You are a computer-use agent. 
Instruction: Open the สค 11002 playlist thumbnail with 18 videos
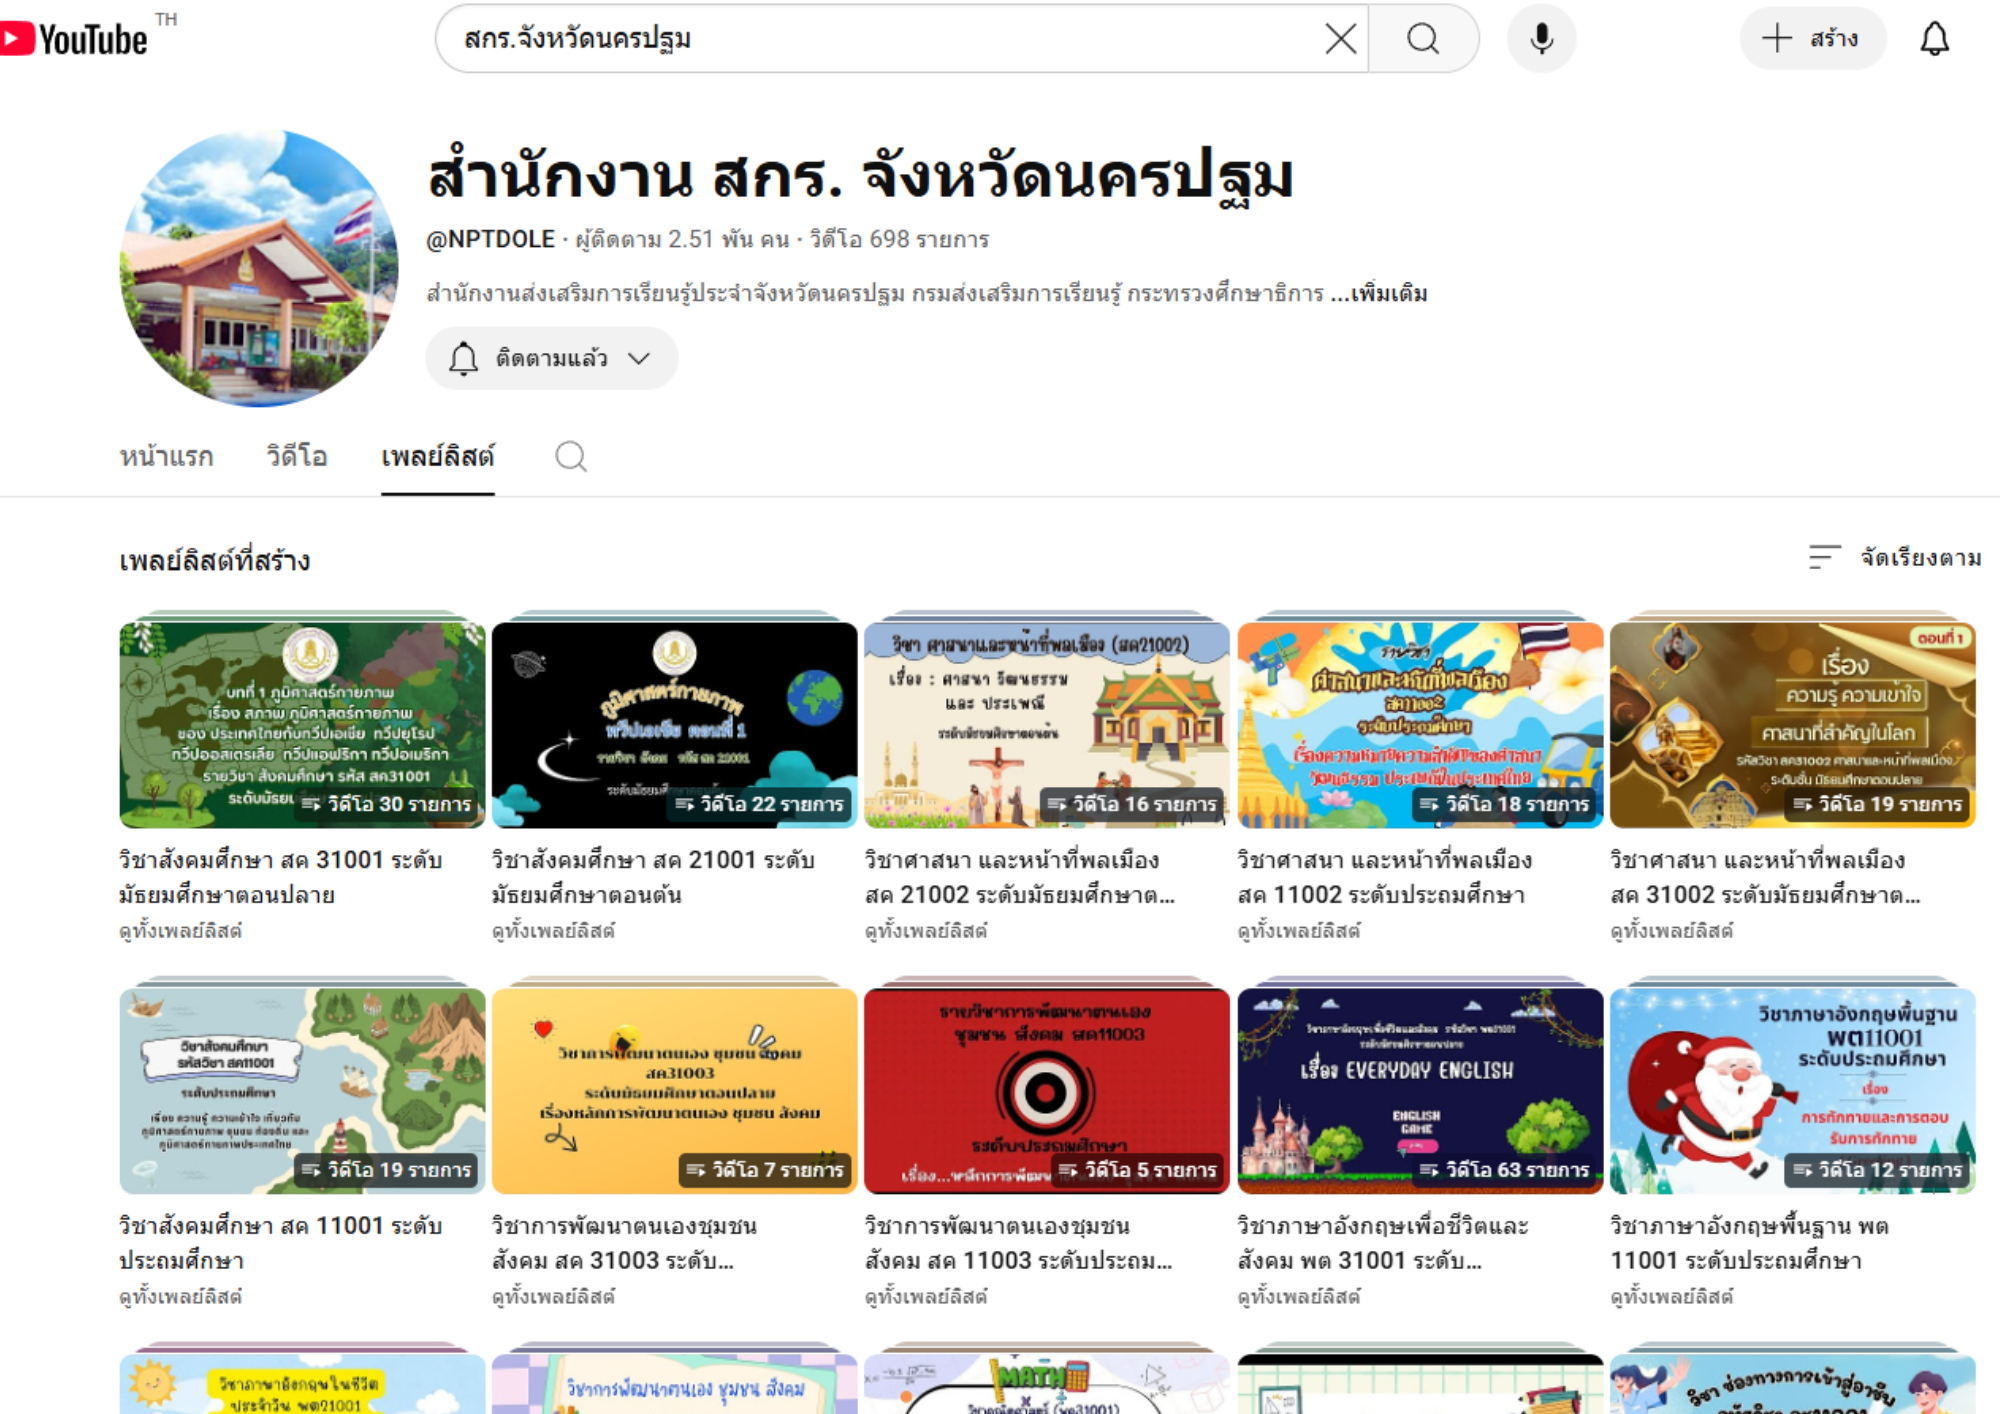(x=1420, y=725)
